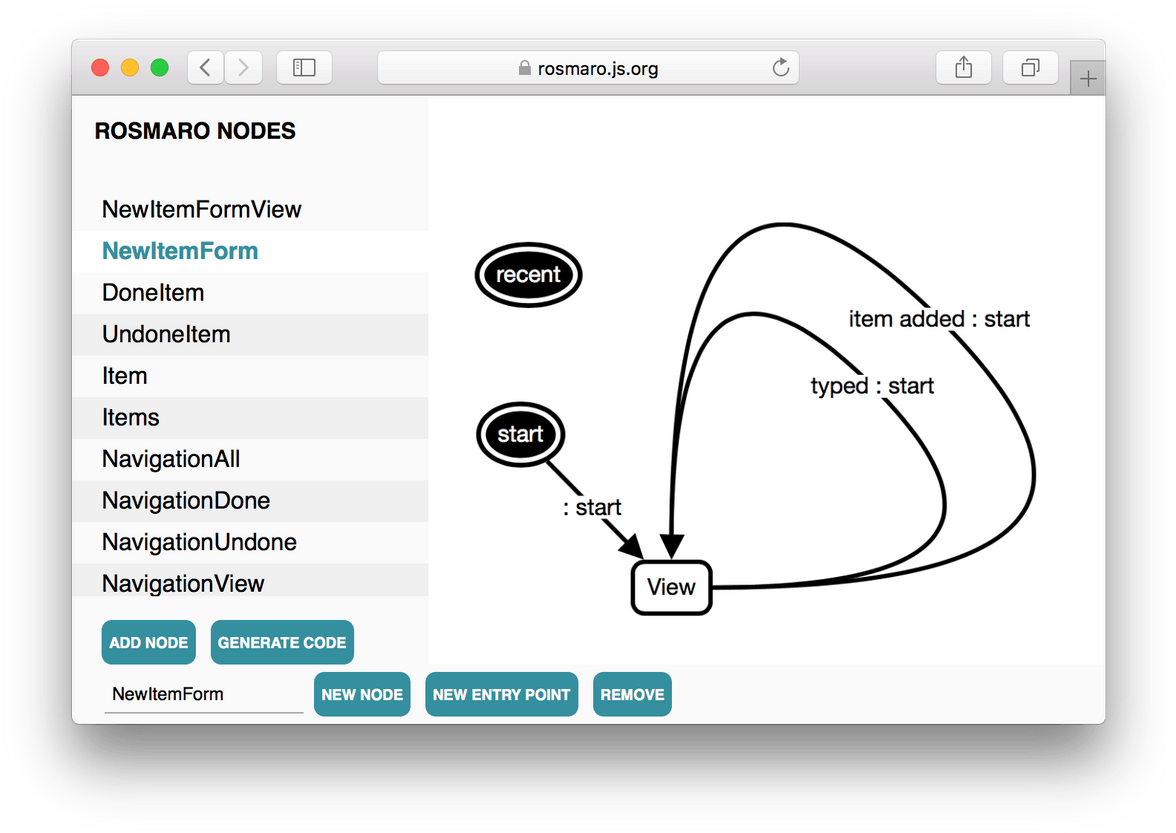Toggle the Safari sidebar icon

pos(304,68)
